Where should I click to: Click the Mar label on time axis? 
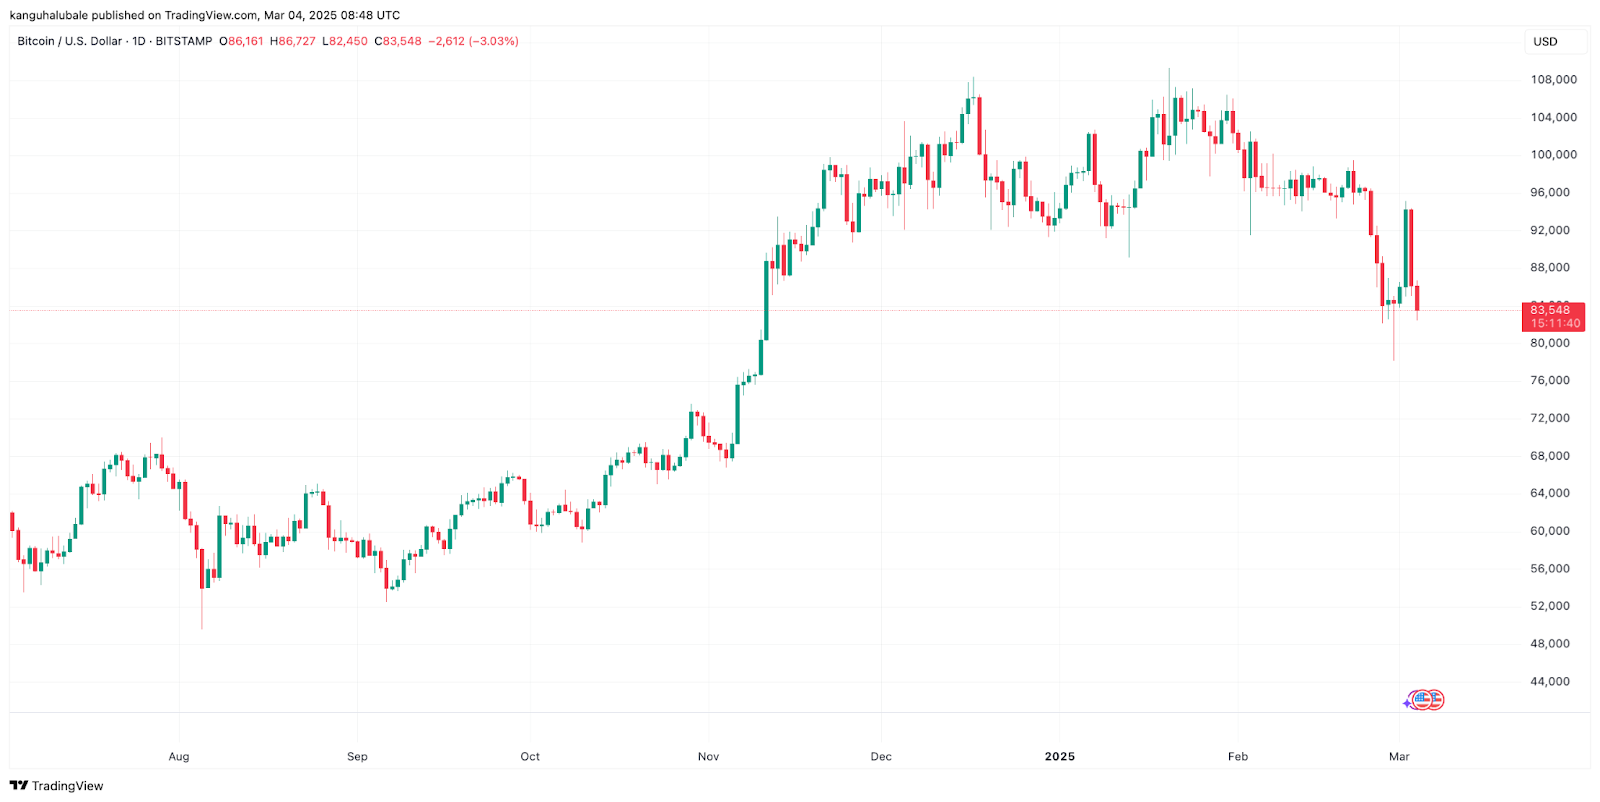point(1399,757)
